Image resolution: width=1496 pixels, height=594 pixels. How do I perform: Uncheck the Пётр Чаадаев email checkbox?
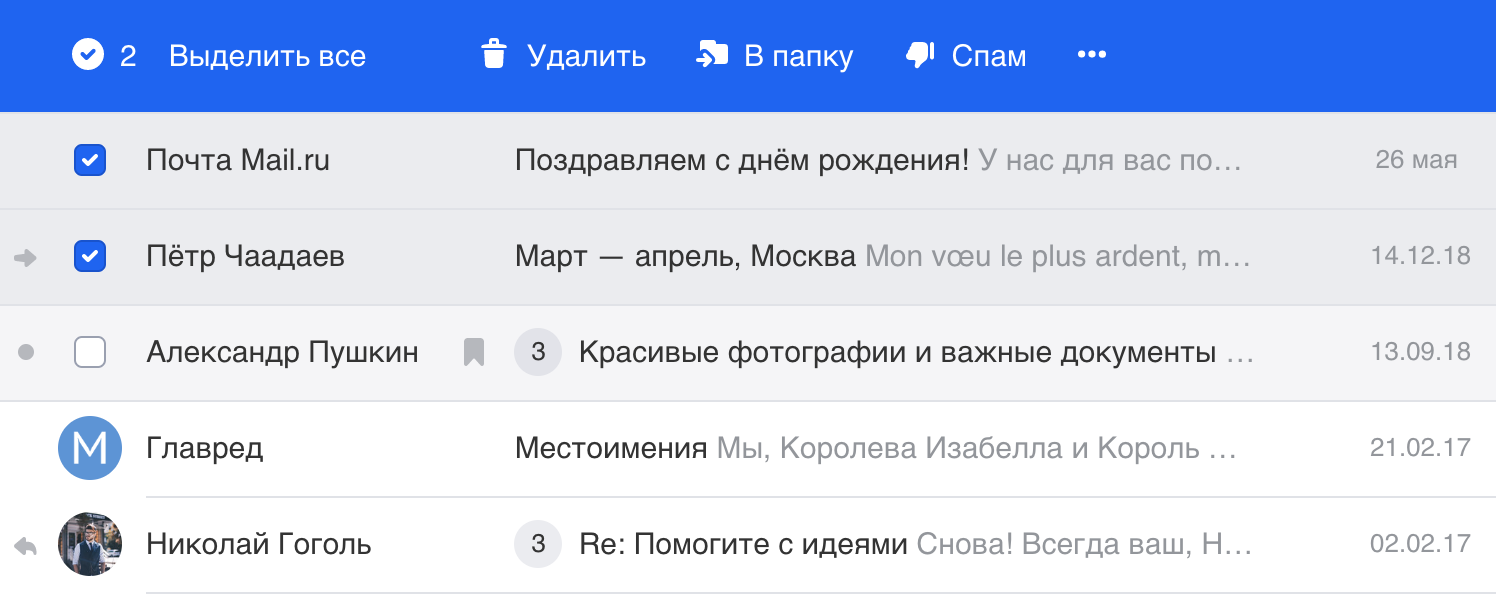pyautogui.click(x=90, y=257)
